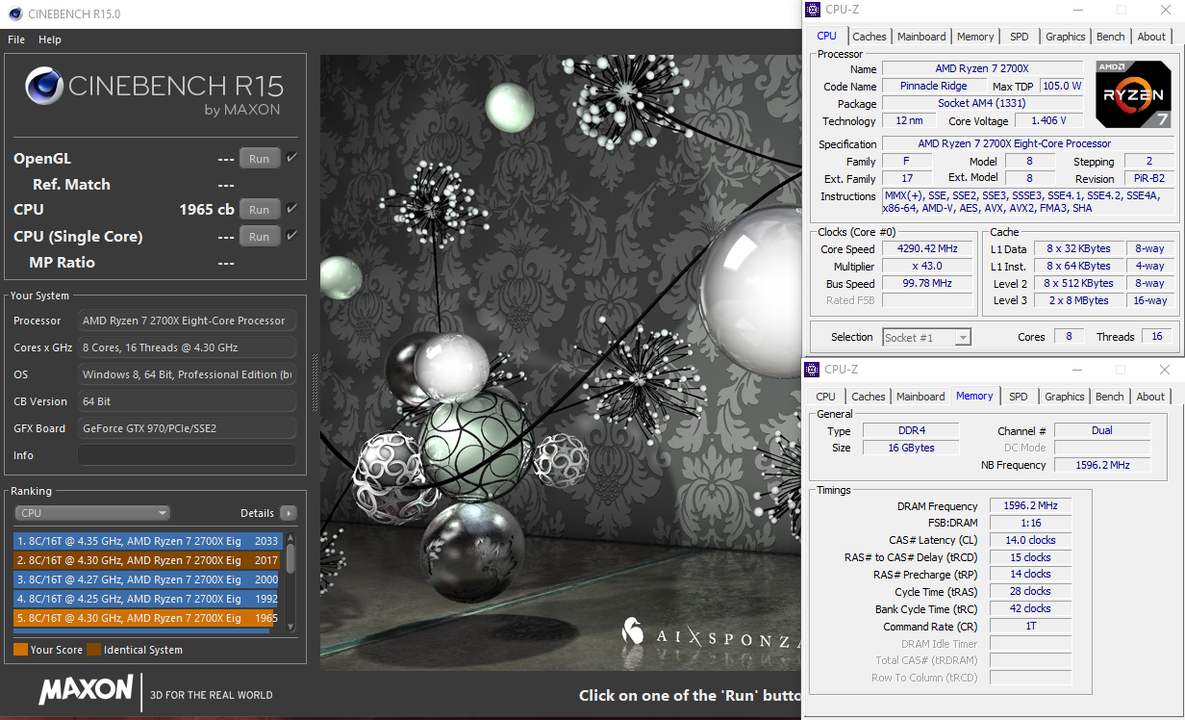
Task: Run the CPU (Single Core) benchmark
Action: pos(259,236)
